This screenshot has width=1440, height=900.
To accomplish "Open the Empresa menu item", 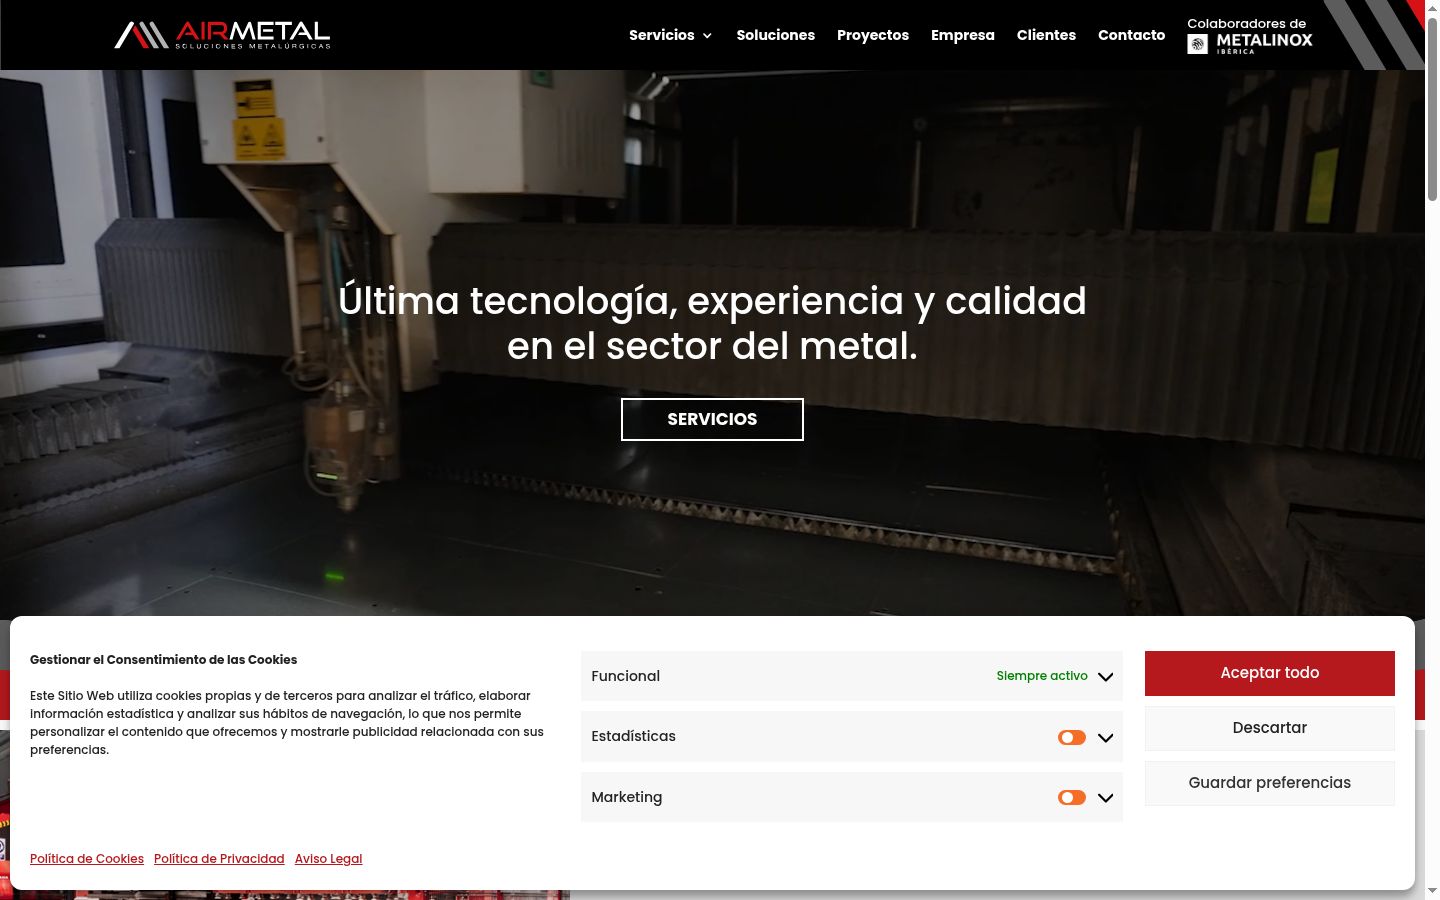I will (963, 35).
